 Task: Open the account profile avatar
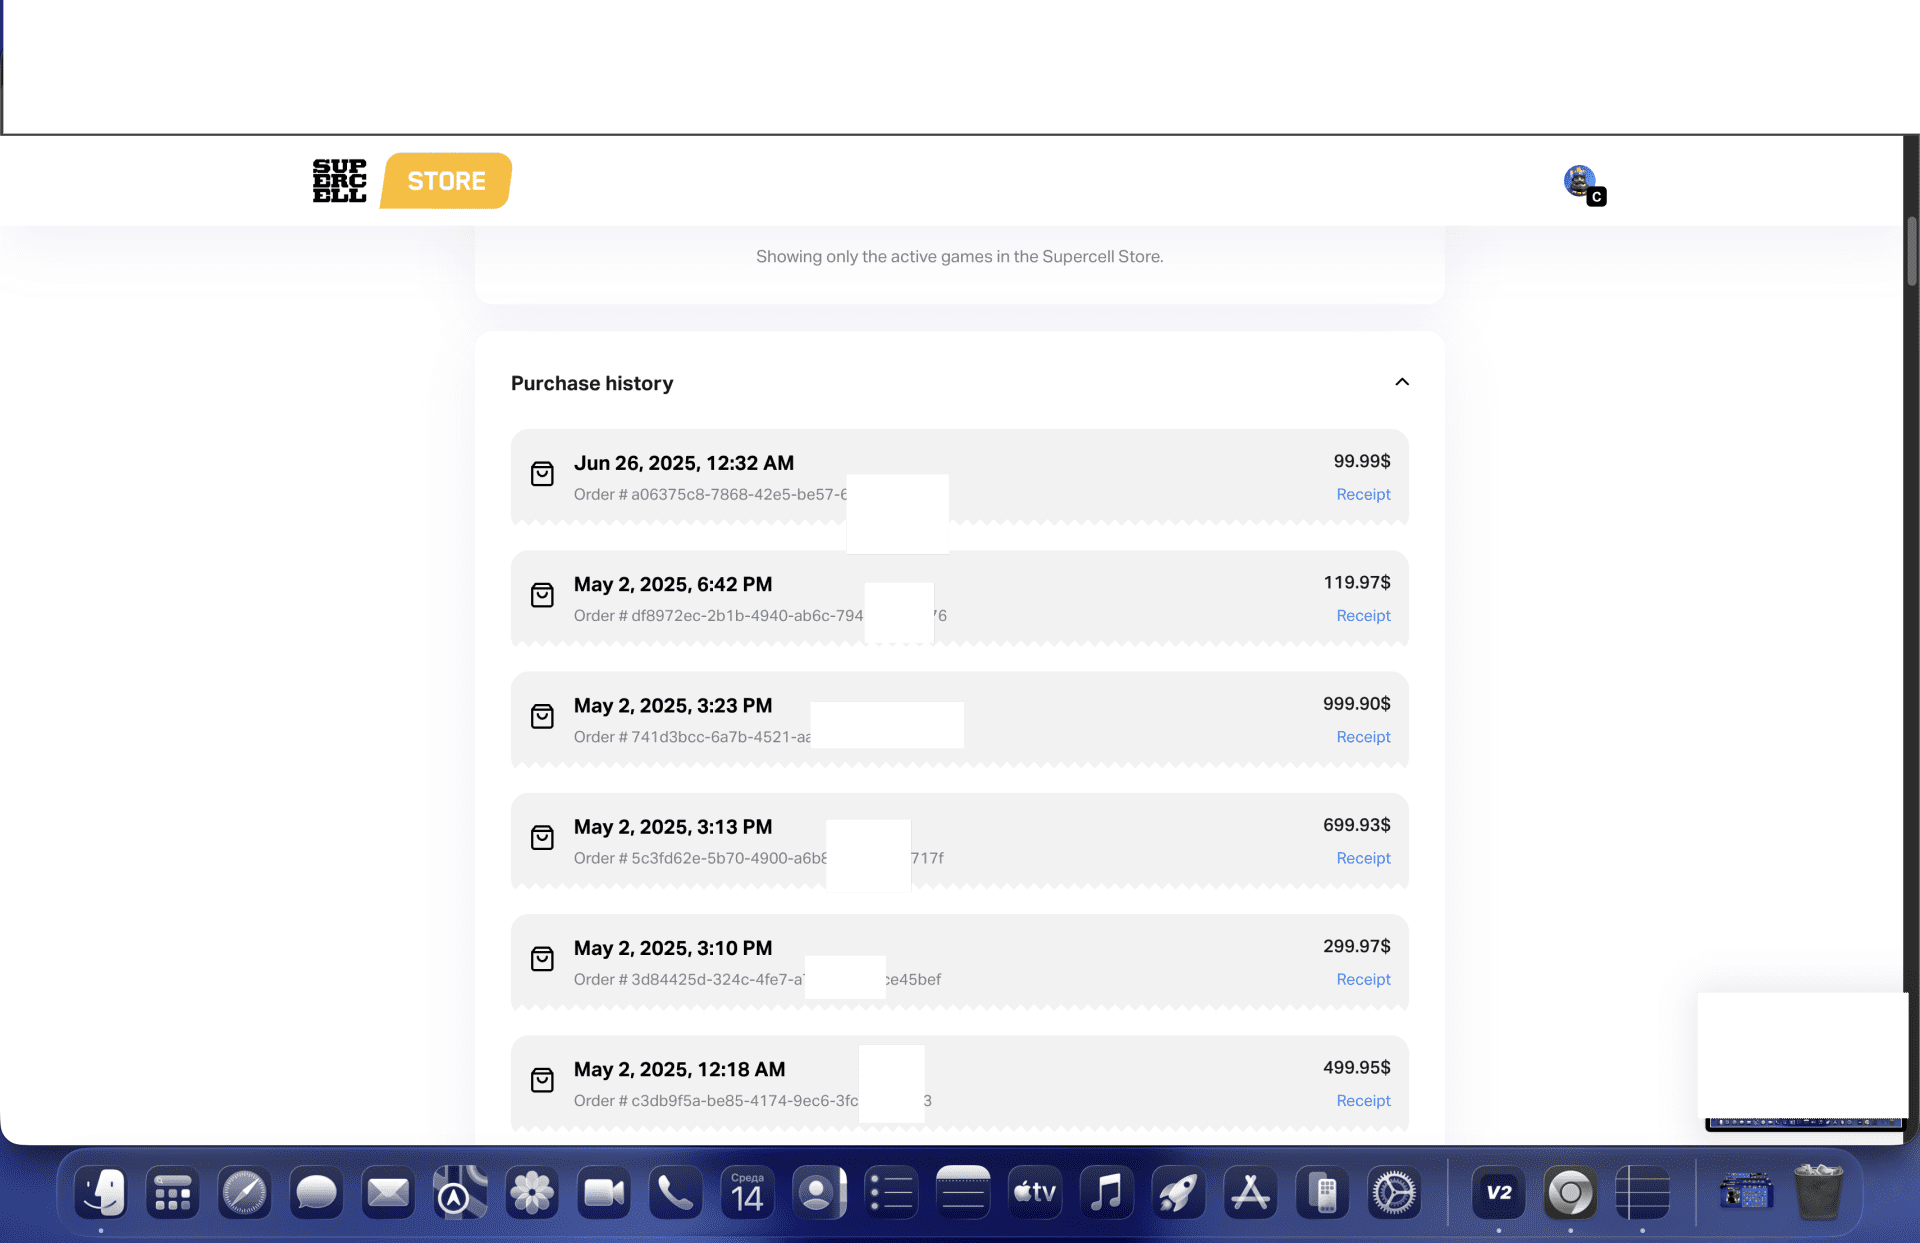click(x=1580, y=181)
